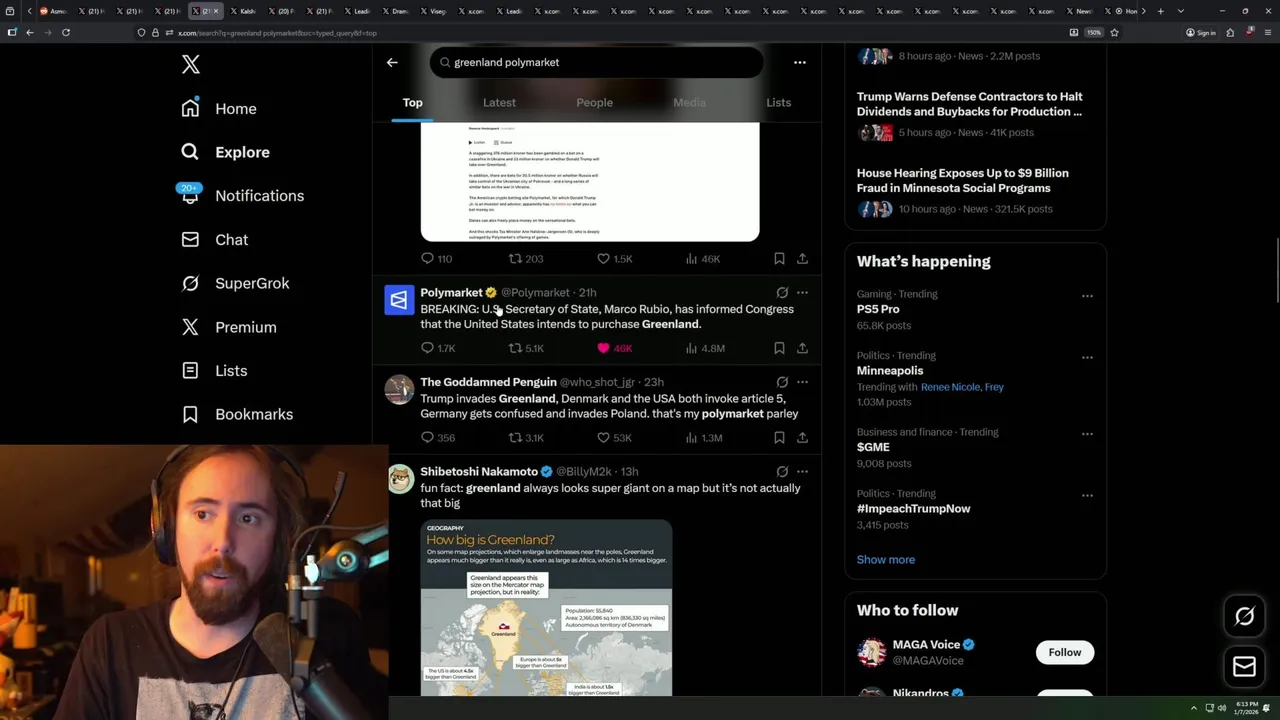1280x720 pixels.
Task: Bookmark The Goddamned Penguin post
Action: point(779,437)
